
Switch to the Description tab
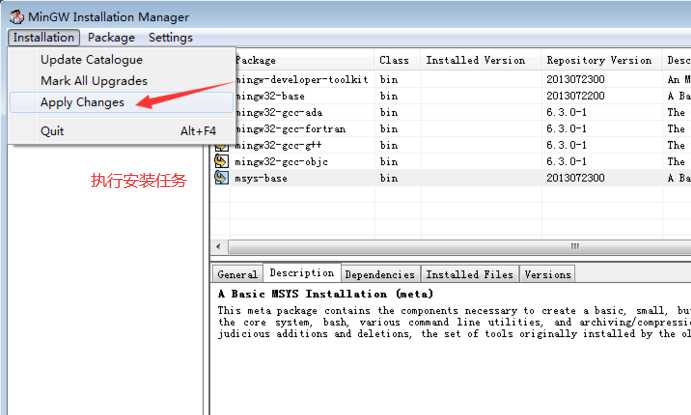[x=302, y=273]
